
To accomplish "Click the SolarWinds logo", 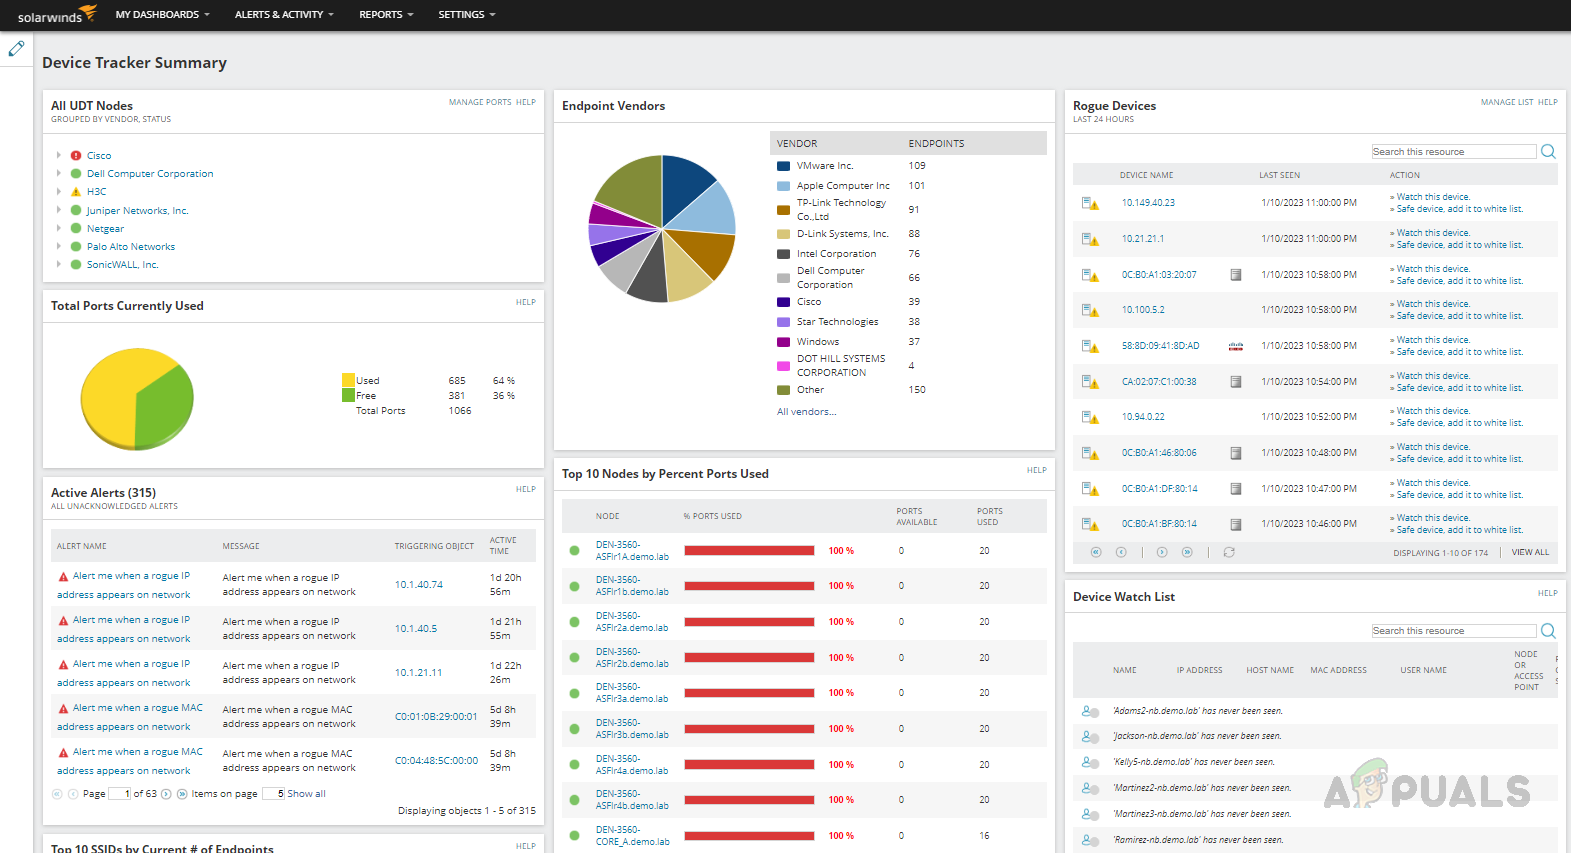I will click(x=57, y=14).
